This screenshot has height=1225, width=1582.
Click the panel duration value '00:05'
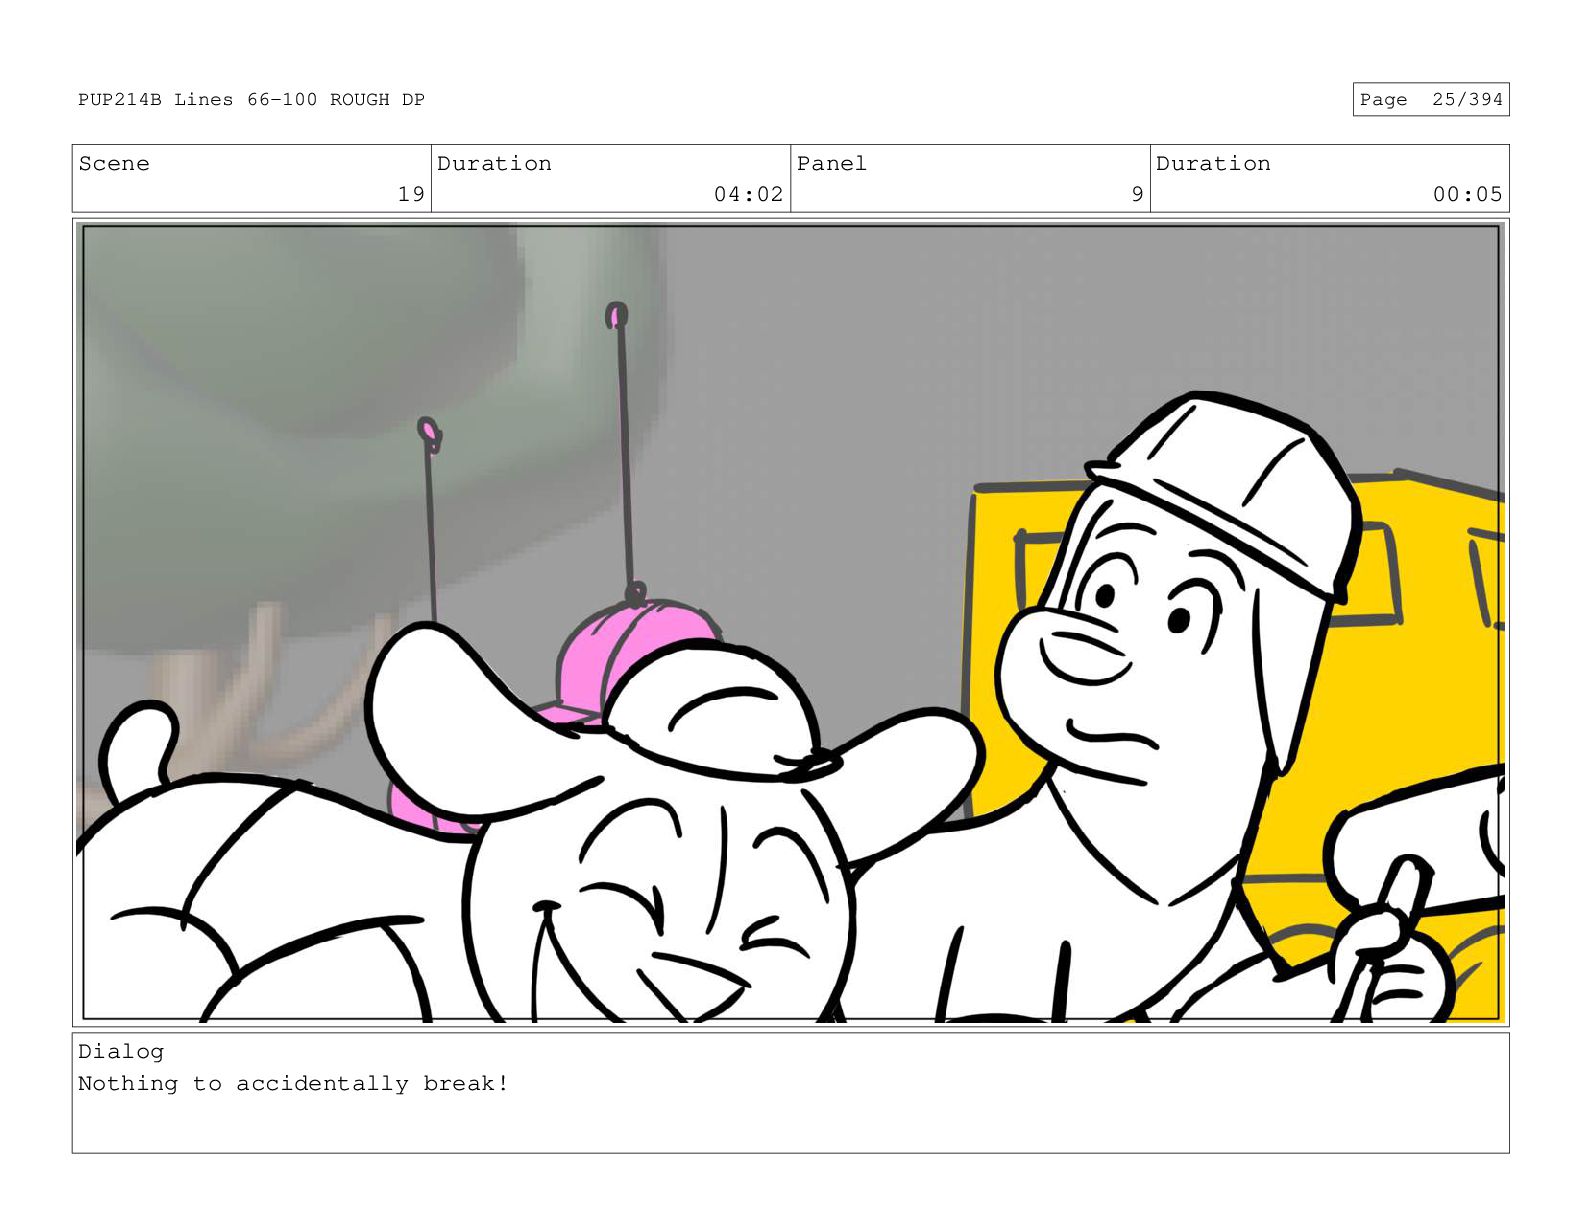tap(1467, 194)
